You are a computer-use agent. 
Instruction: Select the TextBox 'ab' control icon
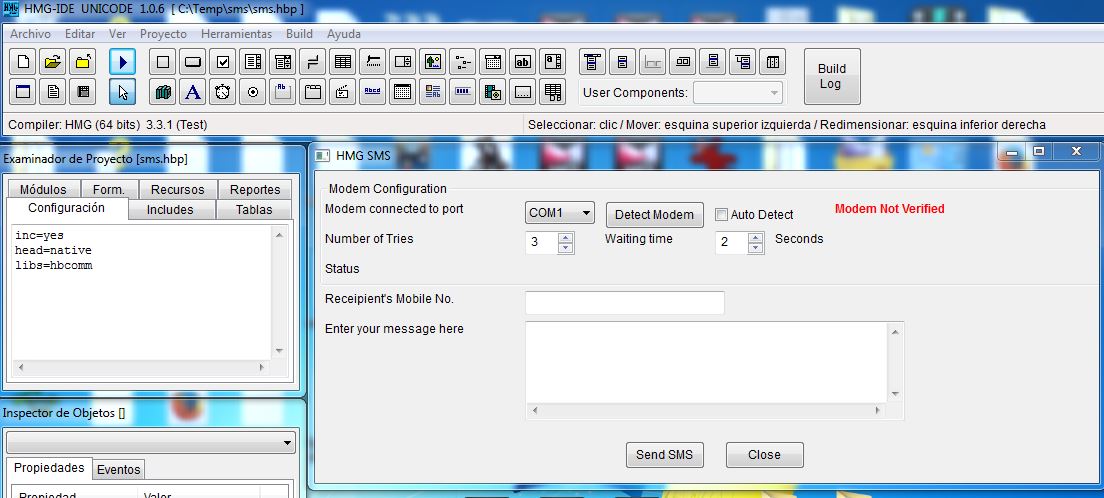(x=523, y=62)
